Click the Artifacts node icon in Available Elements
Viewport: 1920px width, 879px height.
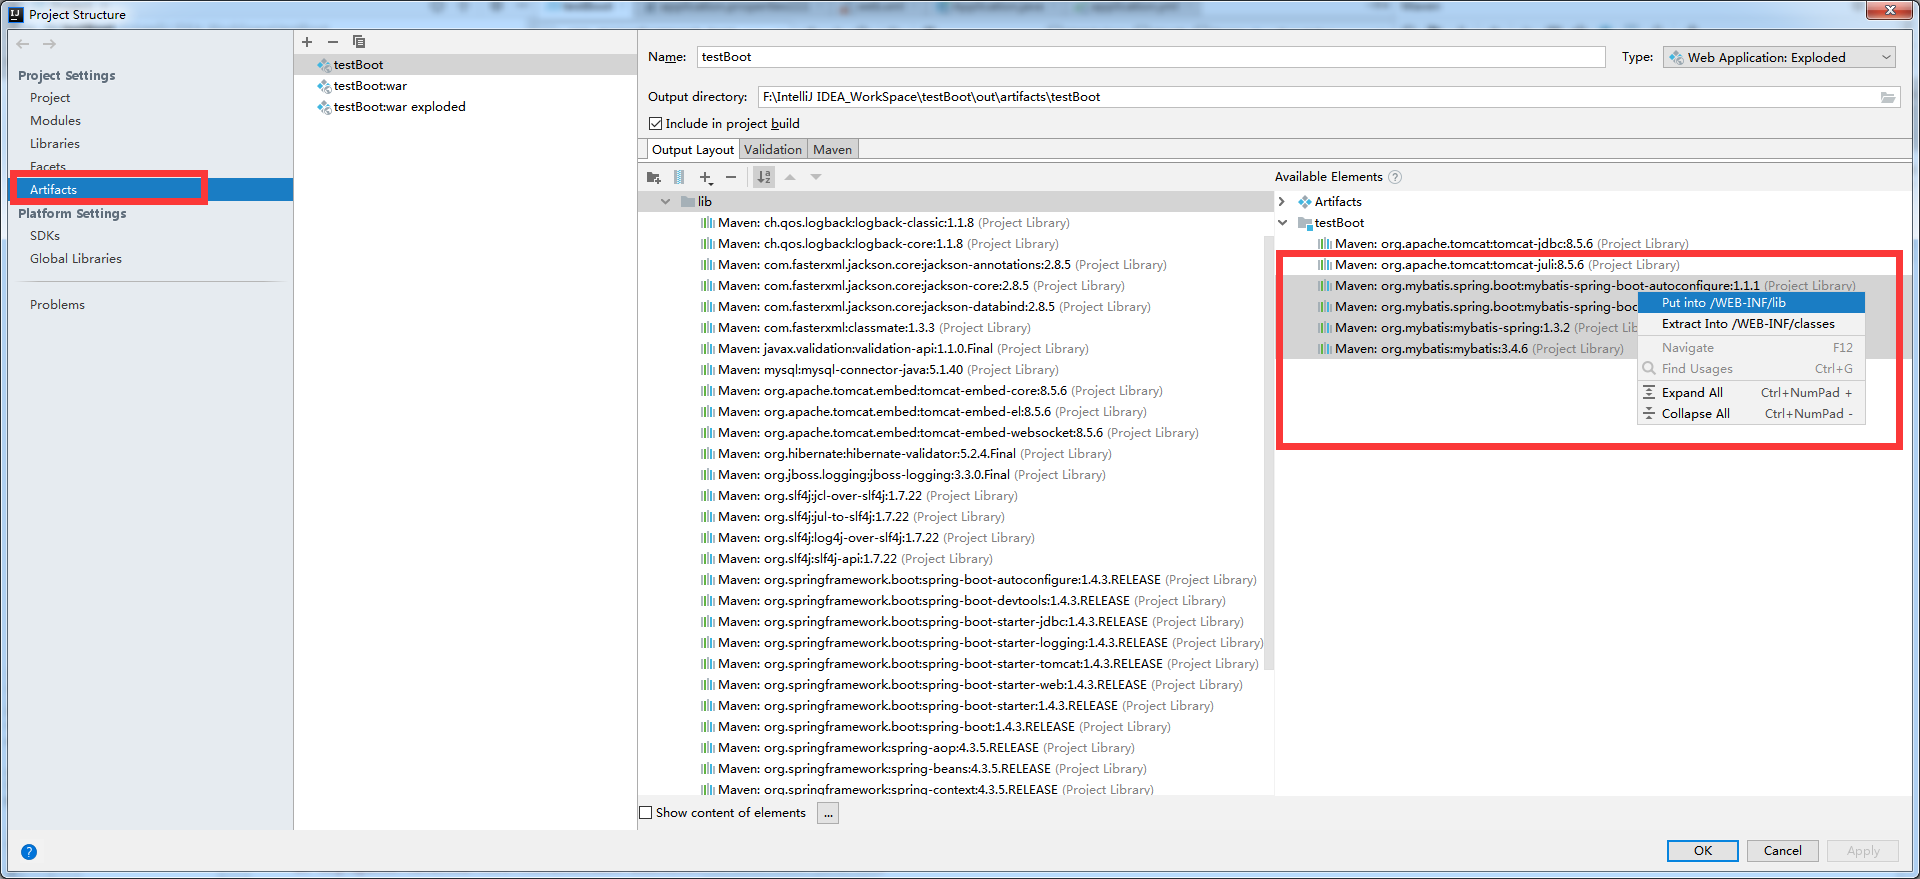pos(1305,202)
